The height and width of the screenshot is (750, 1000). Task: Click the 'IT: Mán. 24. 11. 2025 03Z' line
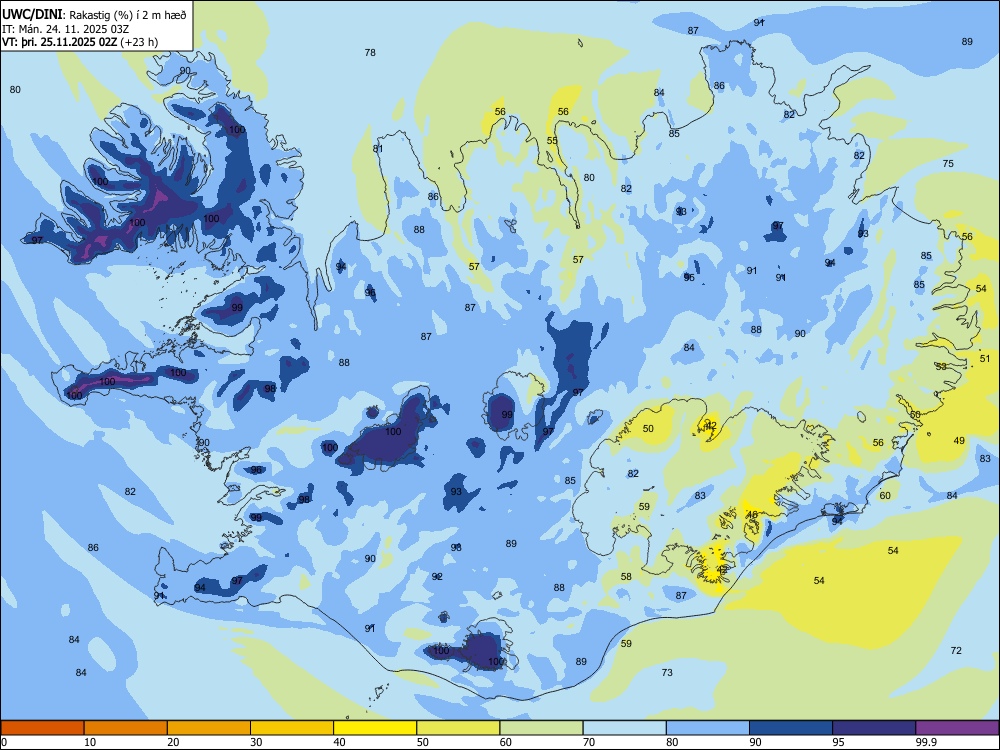tap(64, 29)
